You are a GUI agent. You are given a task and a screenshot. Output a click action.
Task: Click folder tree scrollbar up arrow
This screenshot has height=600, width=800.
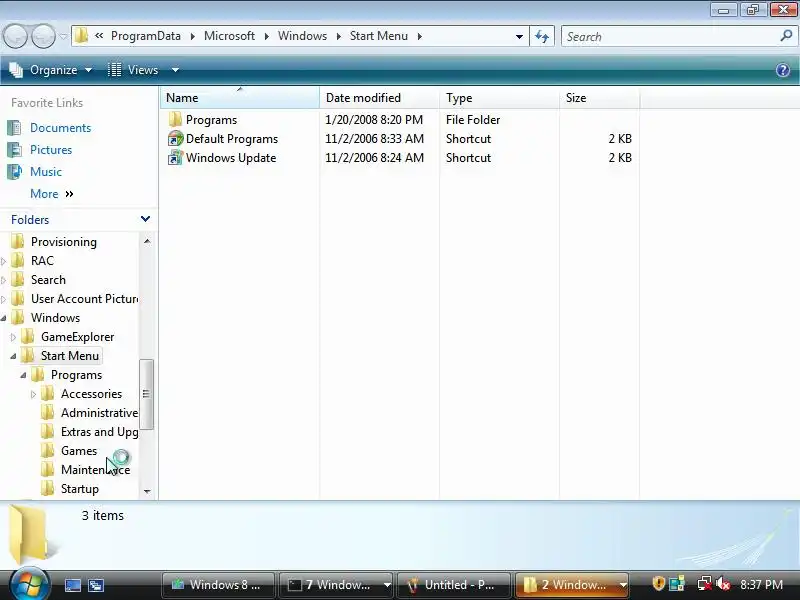pos(147,241)
